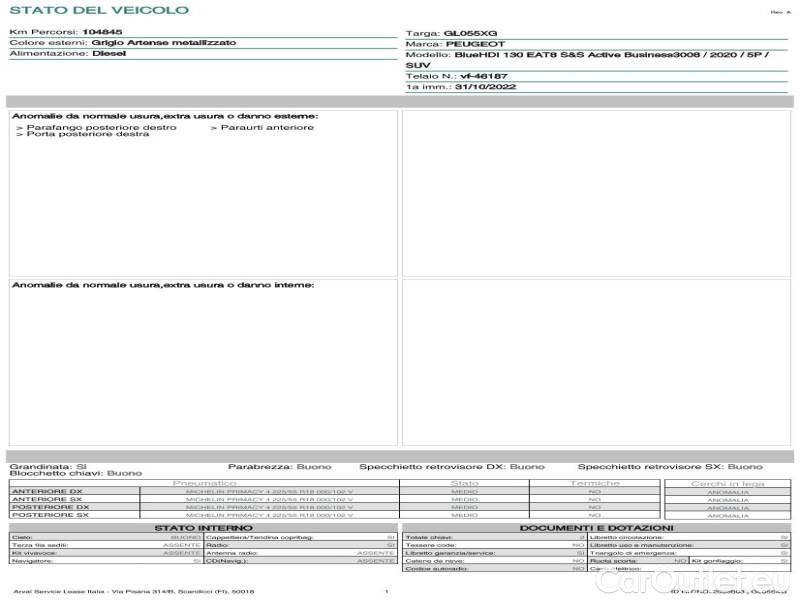
Task: Select the Alimentazione Diesel entry
Action: [x=108, y=54]
